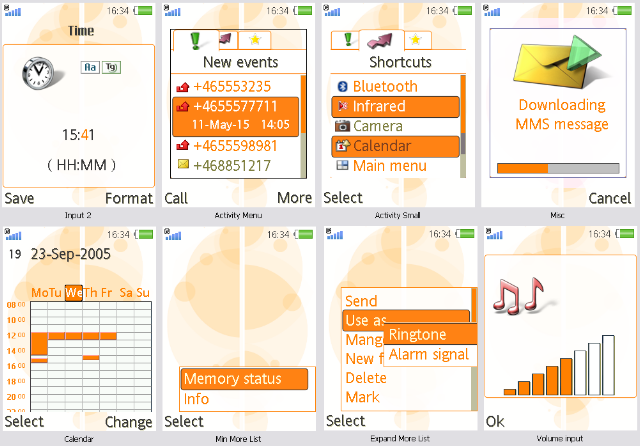Select Su day header in Calendar

click(x=143, y=293)
